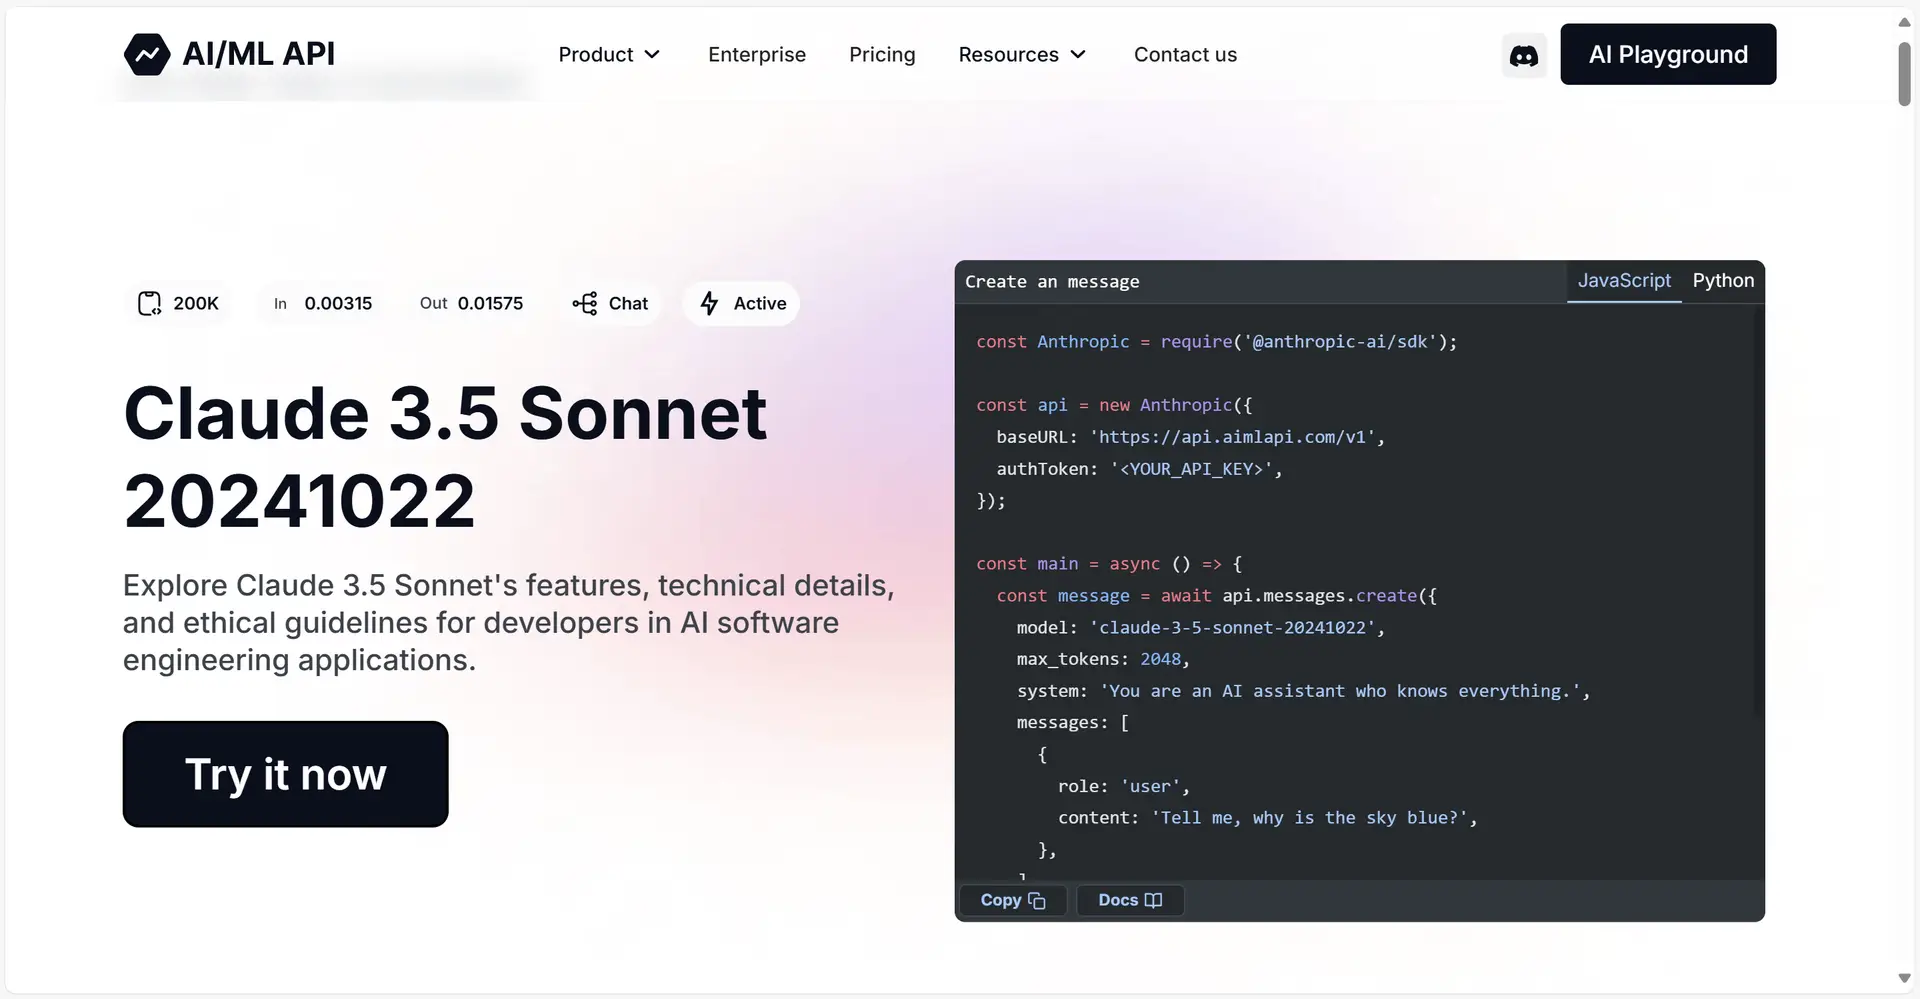Open the Discord icon link

coord(1524,55)
